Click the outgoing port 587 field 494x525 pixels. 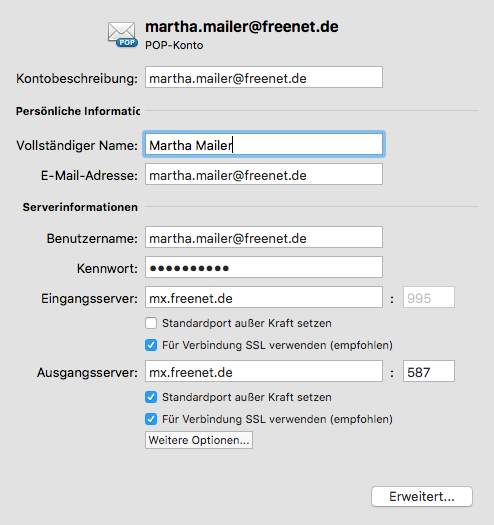pyautogui.click(x=429, y=371)
